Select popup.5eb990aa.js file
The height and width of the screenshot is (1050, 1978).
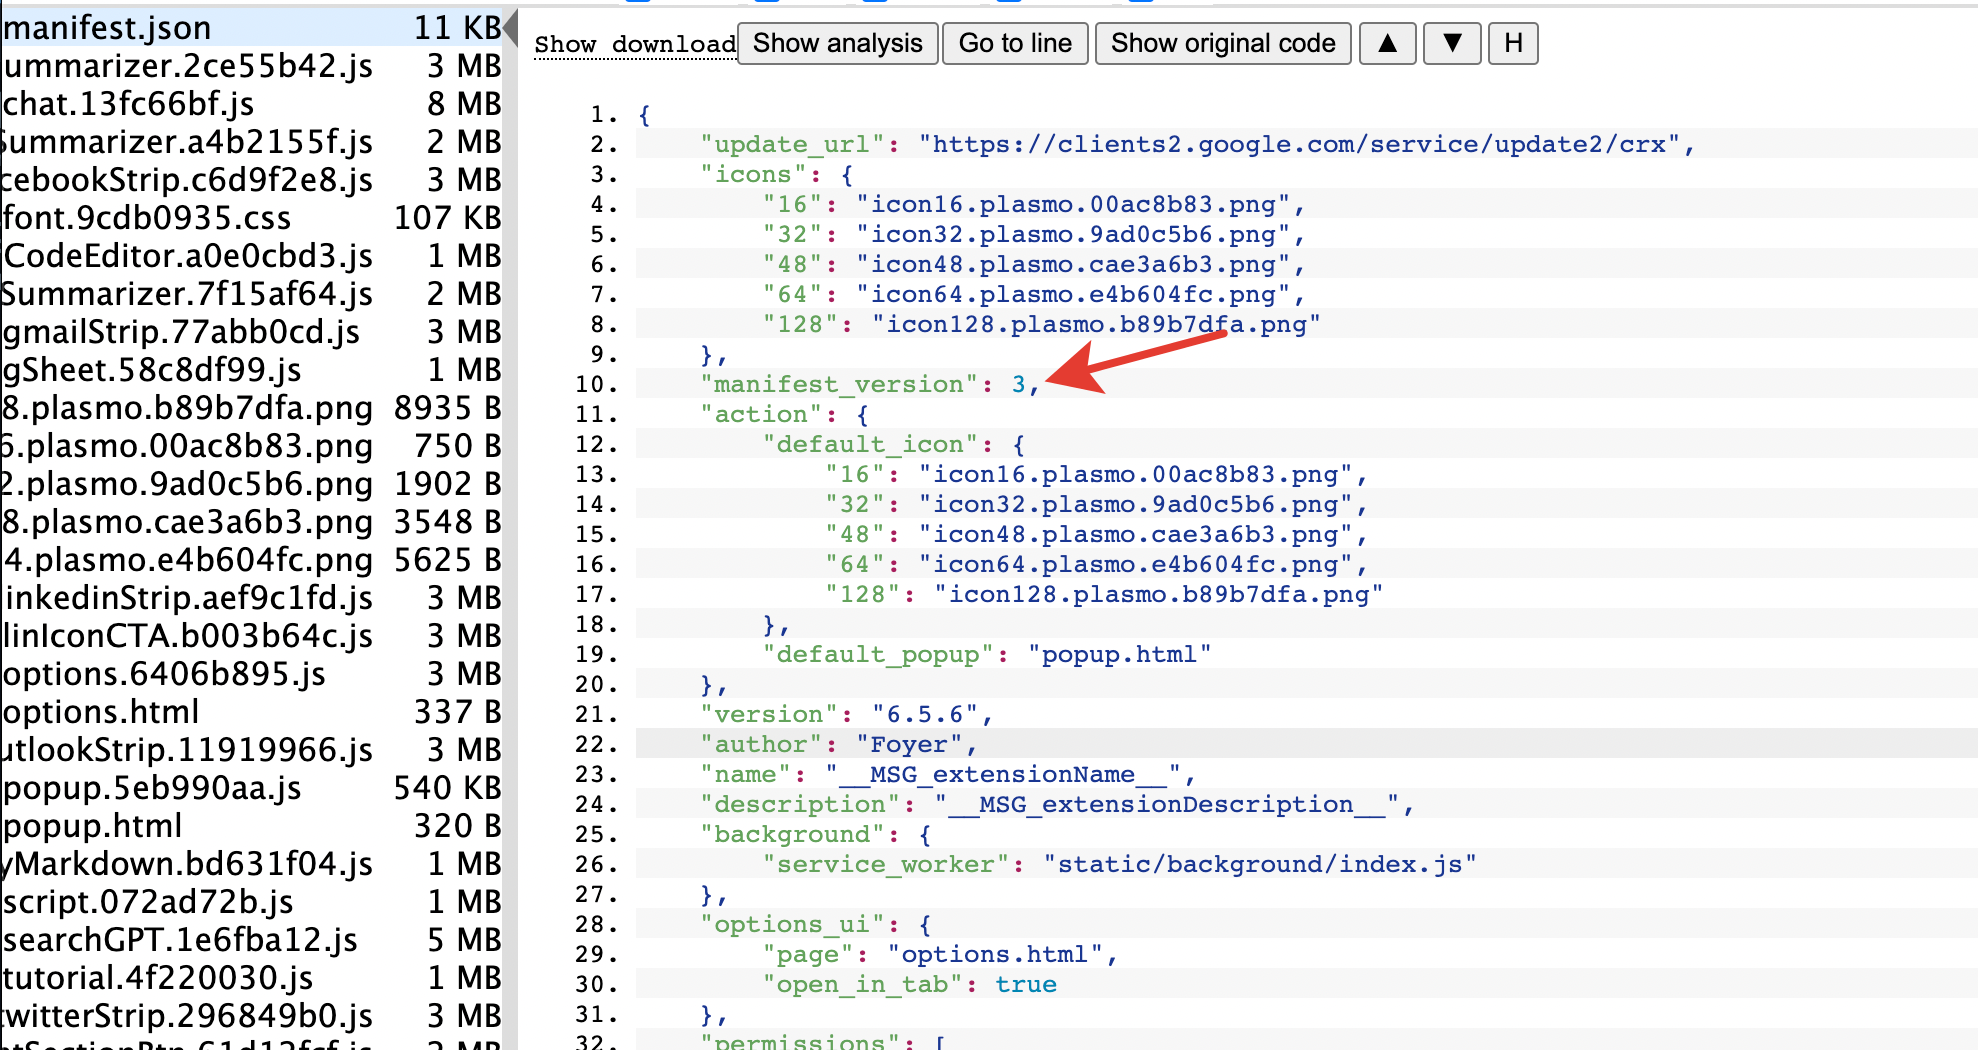coord(152,788)
